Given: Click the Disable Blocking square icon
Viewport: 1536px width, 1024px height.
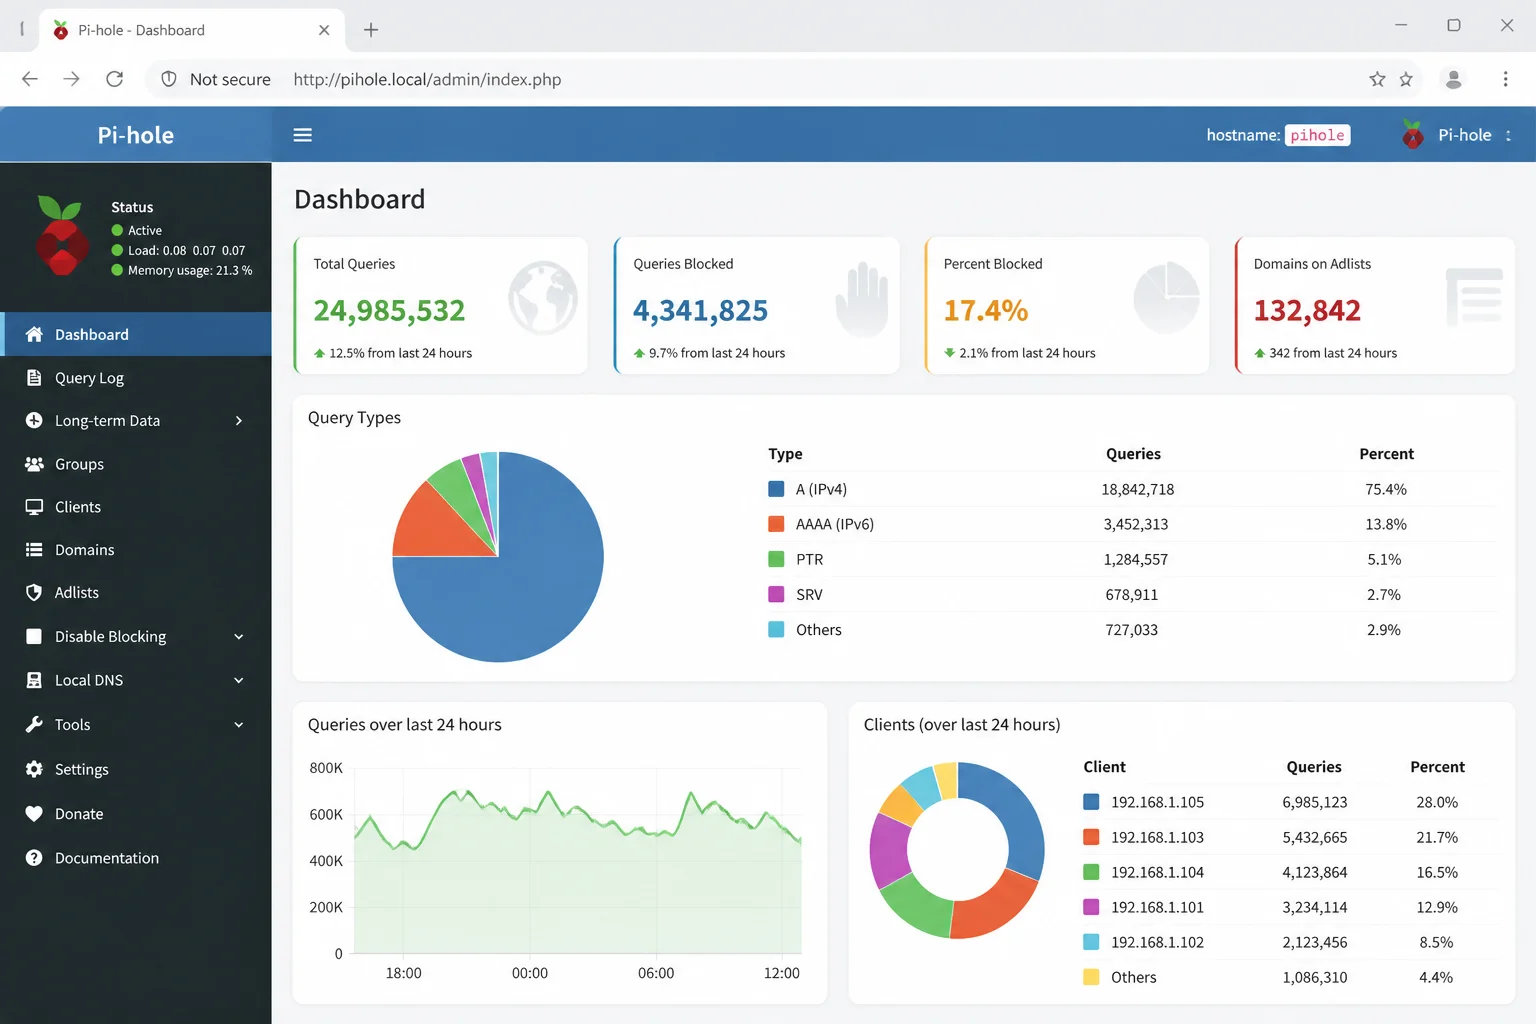Looking at the screenshot, I should point(34,636).
